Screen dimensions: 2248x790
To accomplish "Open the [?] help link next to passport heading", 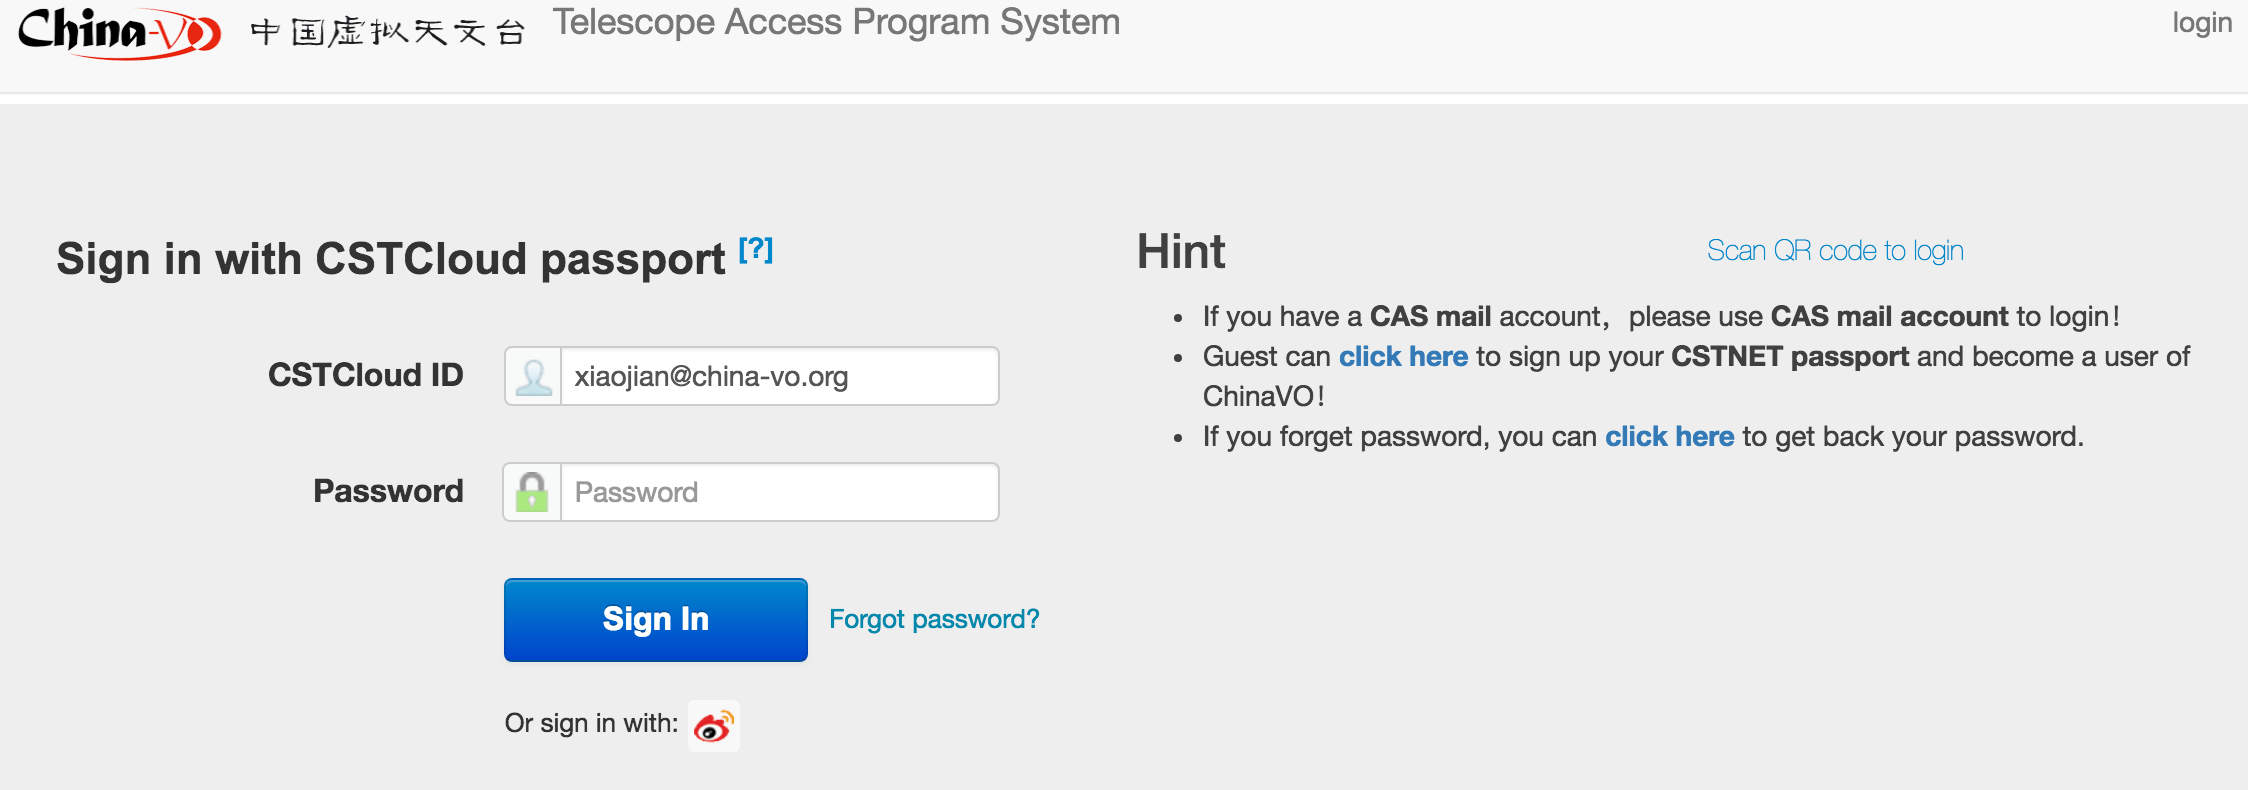I will click(756, 249).
